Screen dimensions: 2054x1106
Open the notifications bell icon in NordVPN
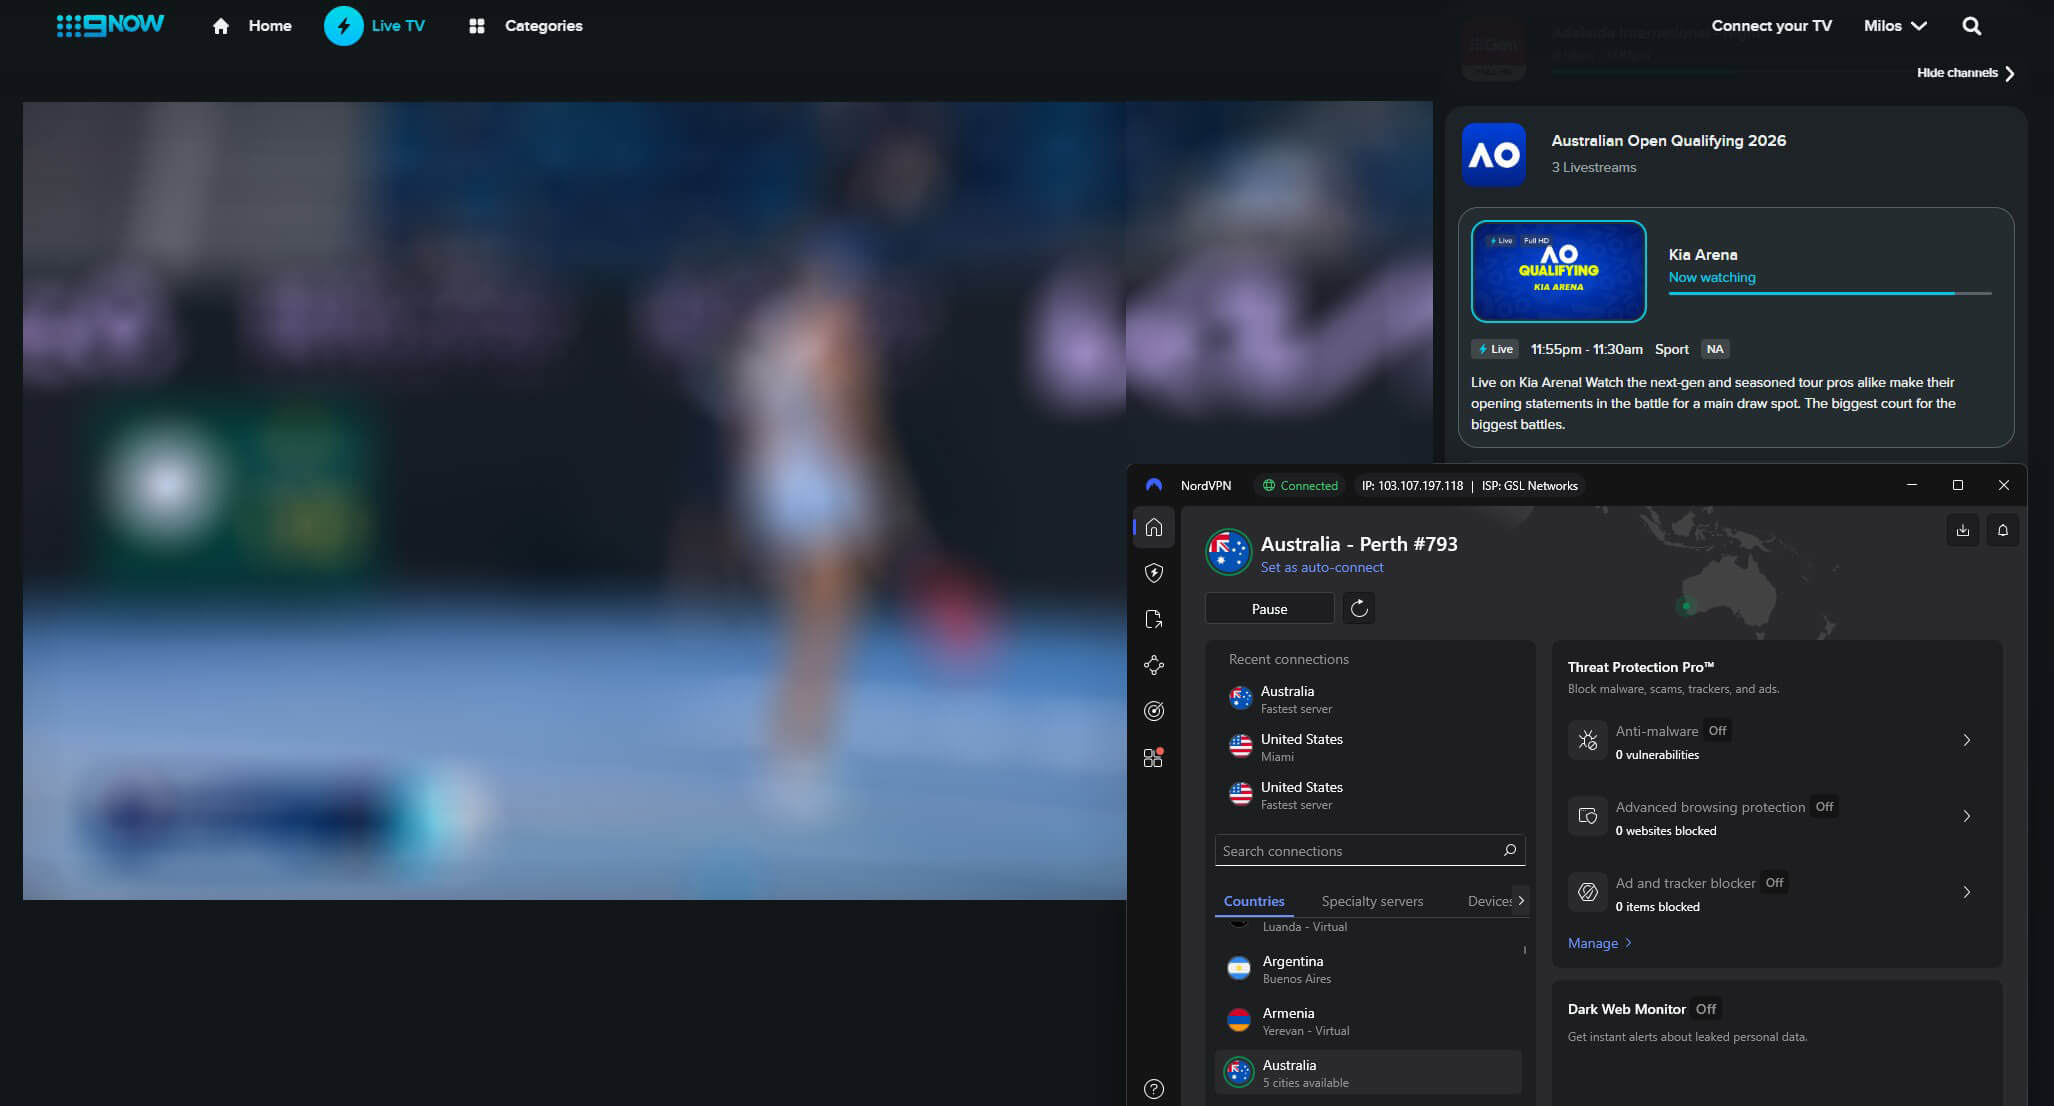click(2003, 530)
